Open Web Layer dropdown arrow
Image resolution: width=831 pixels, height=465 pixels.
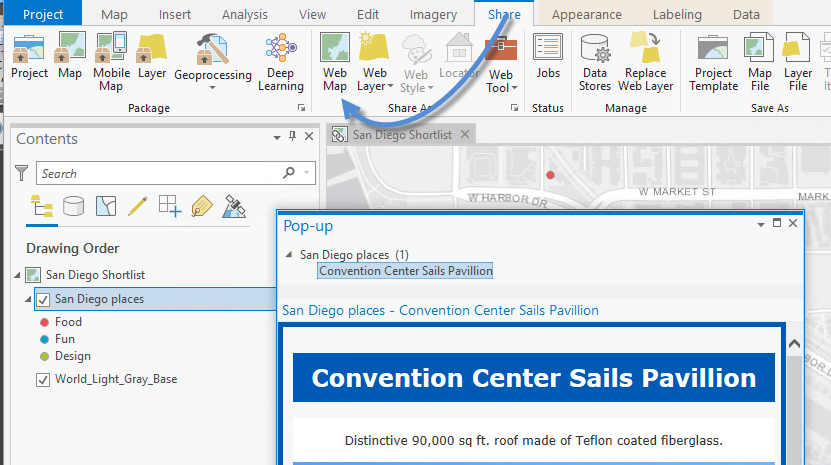tap(391, 86)
